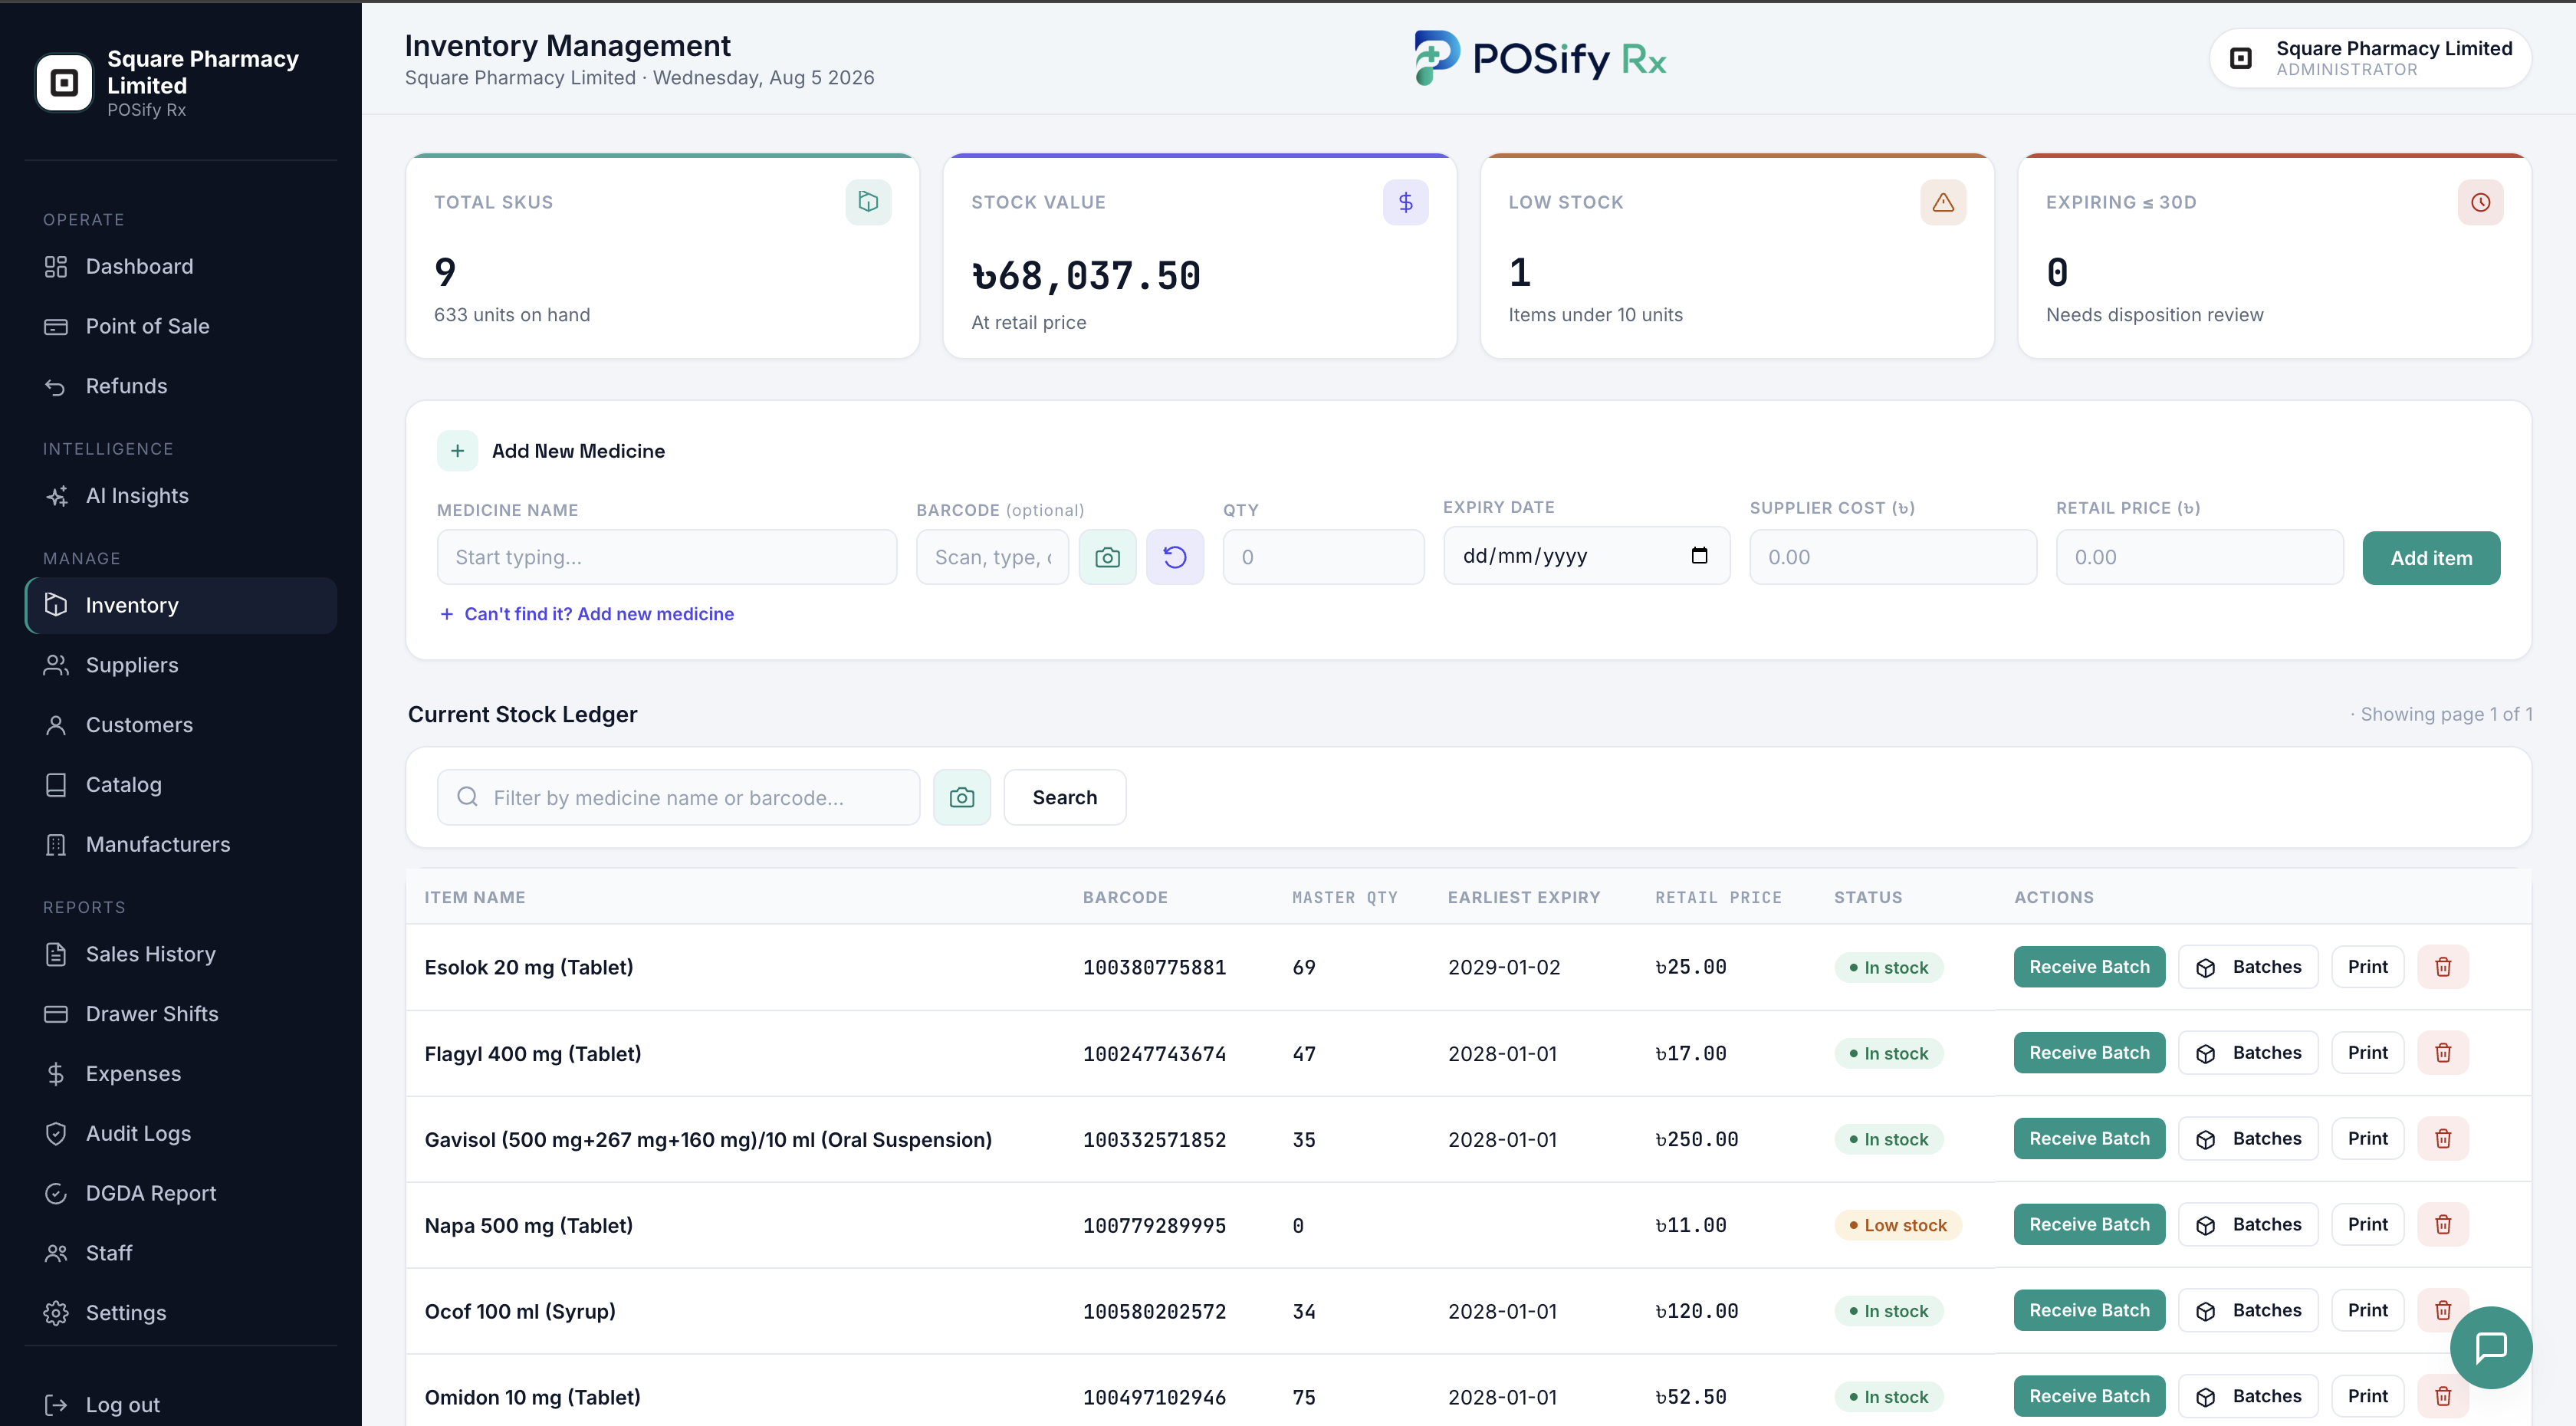Open Settings from the sidebar
2576x1426 pixels.
point(181,1313)
